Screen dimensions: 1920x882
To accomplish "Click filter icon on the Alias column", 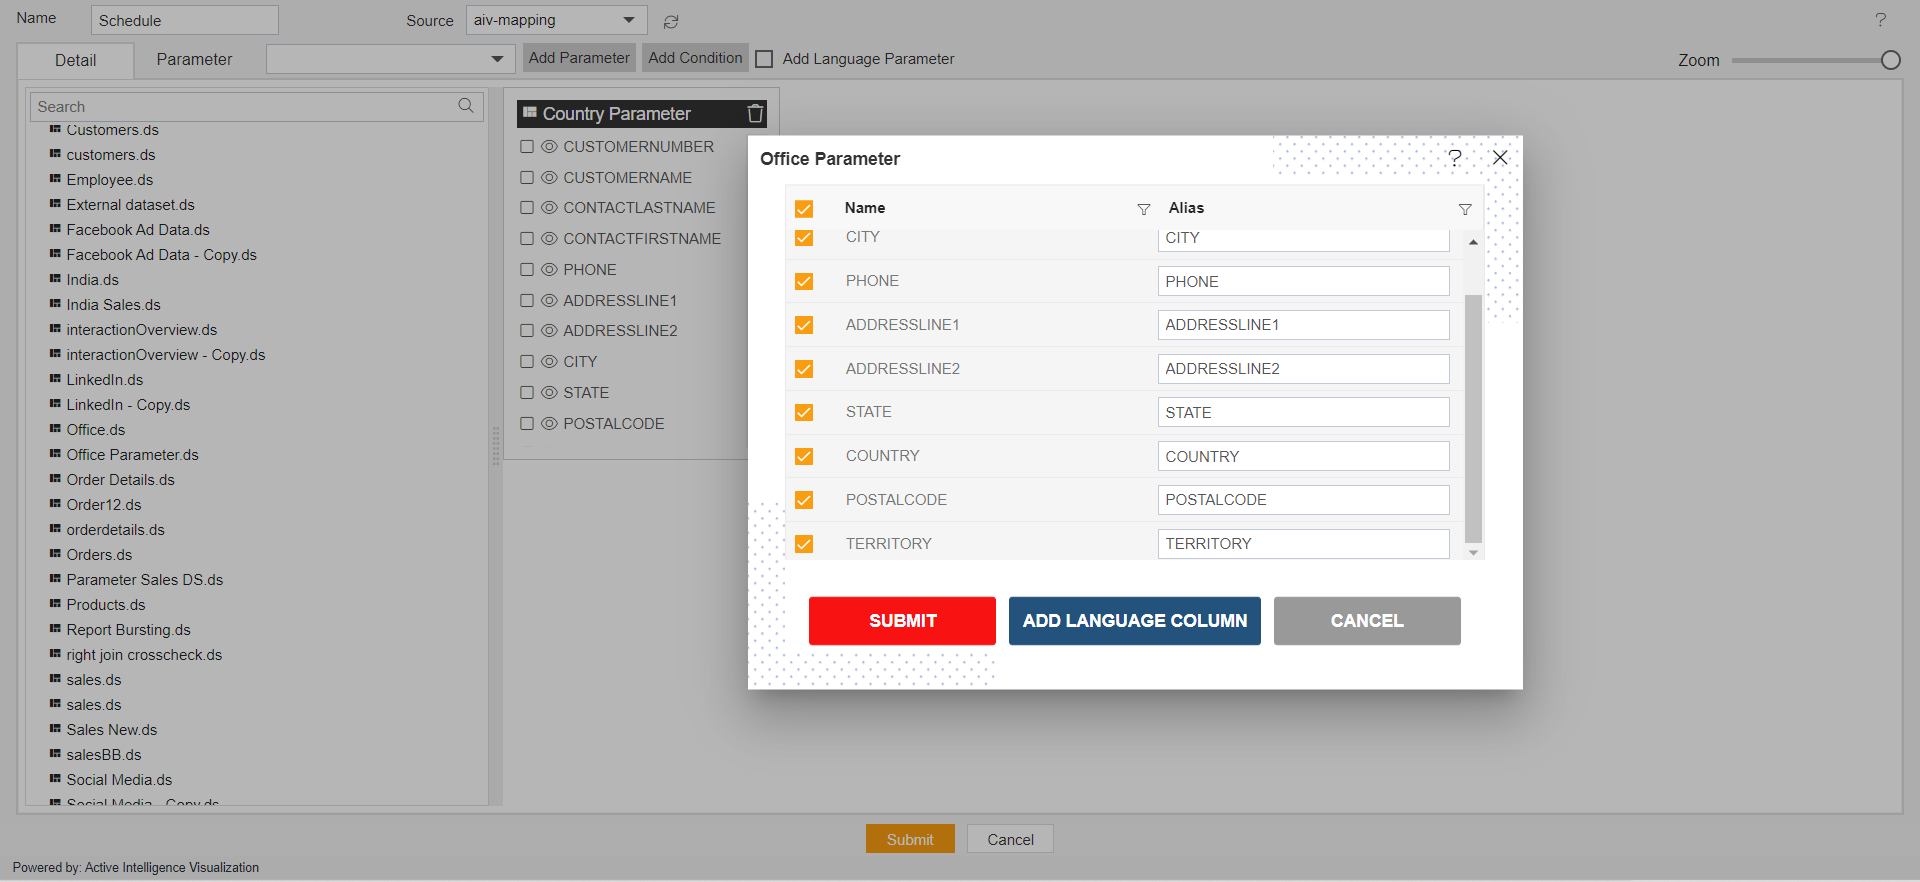I will click(1465, 209).
